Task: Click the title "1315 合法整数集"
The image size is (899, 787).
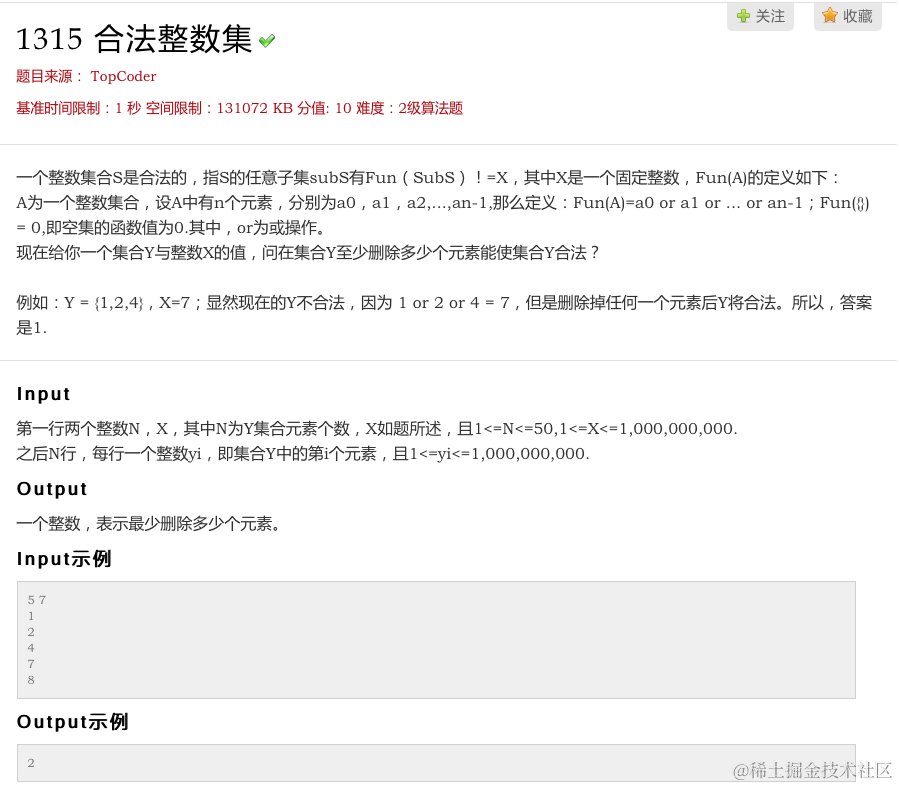Action: tap(134, 39)
